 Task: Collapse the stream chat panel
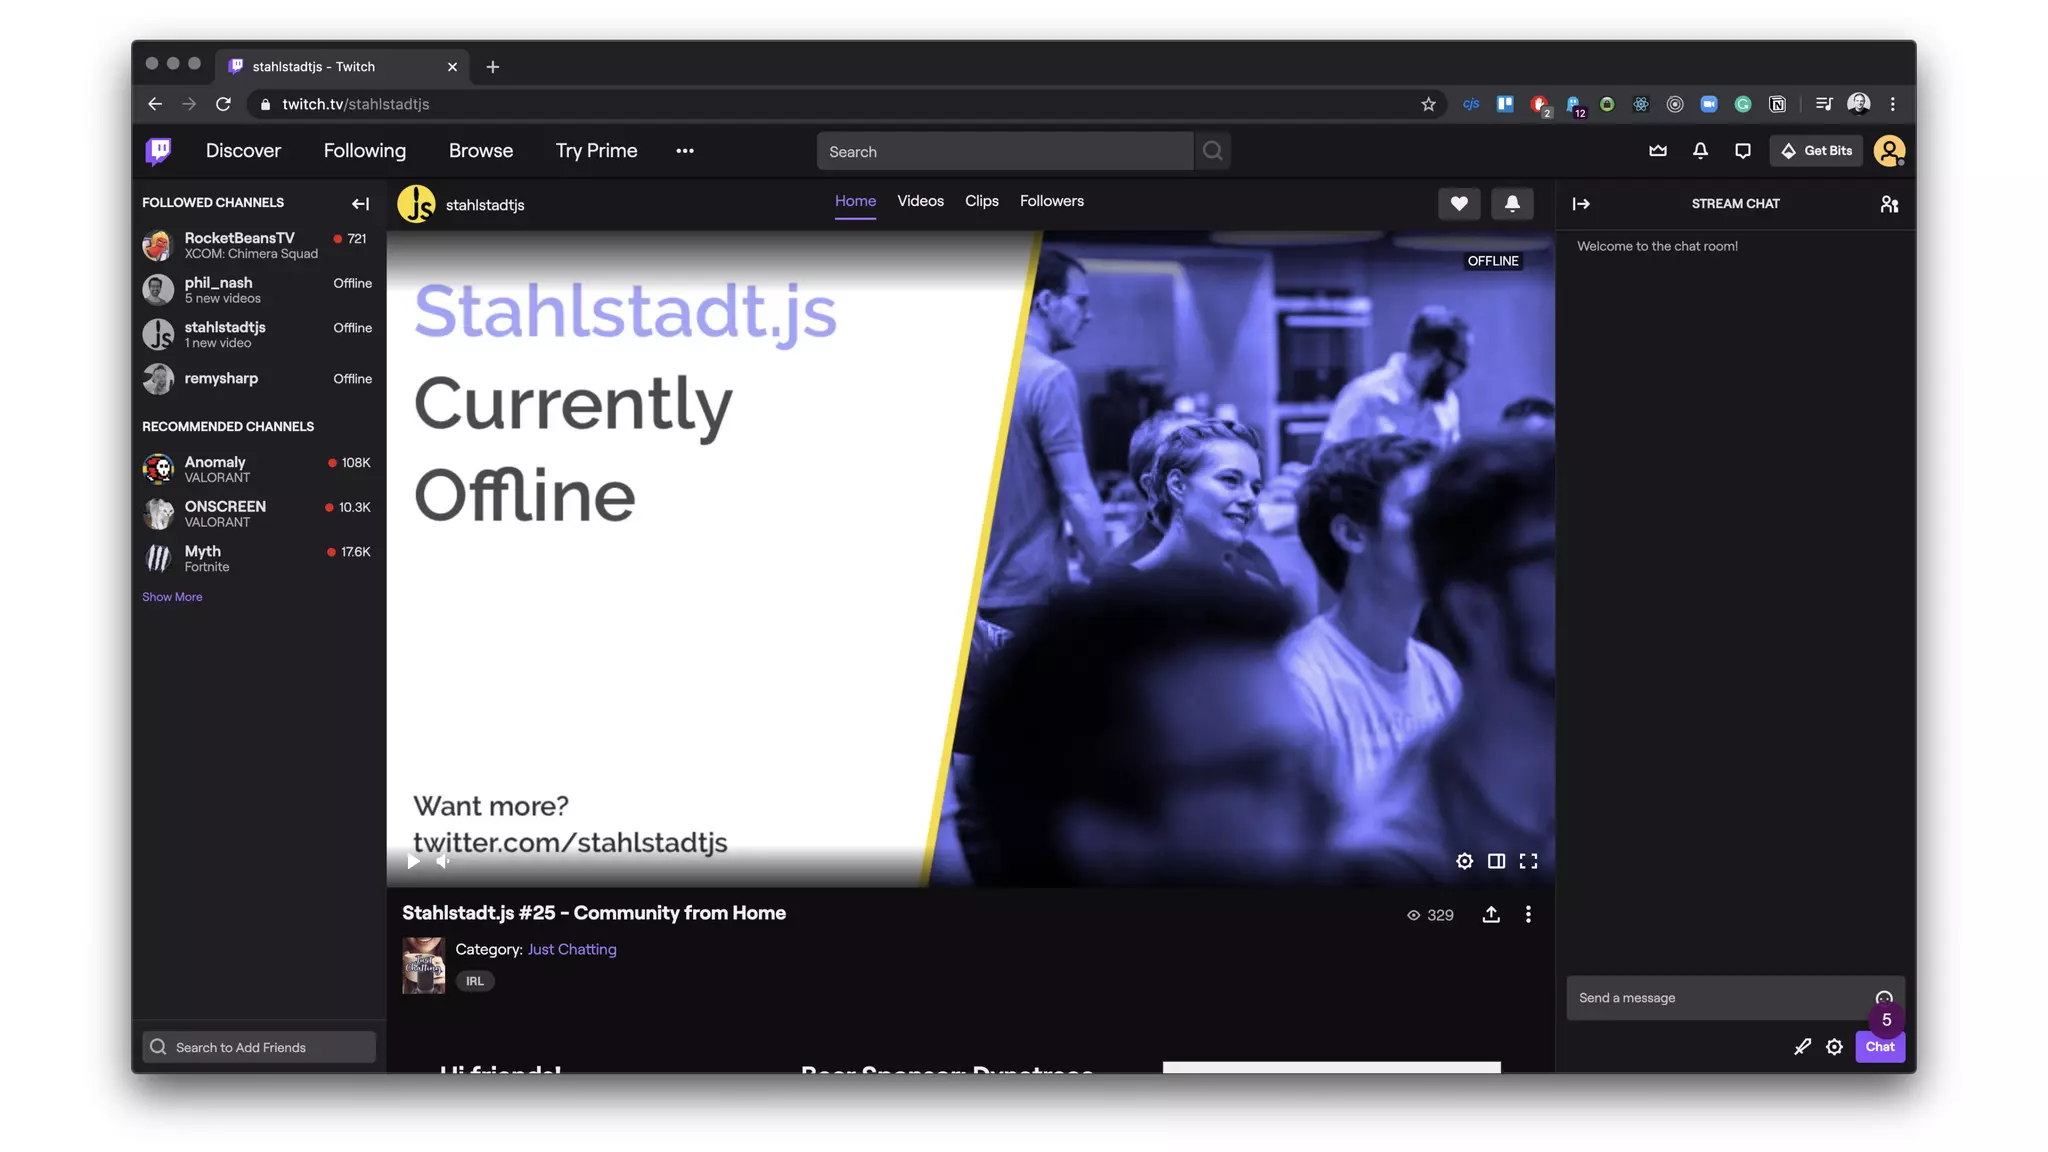pyautogui.click(x=1581, y=204)
